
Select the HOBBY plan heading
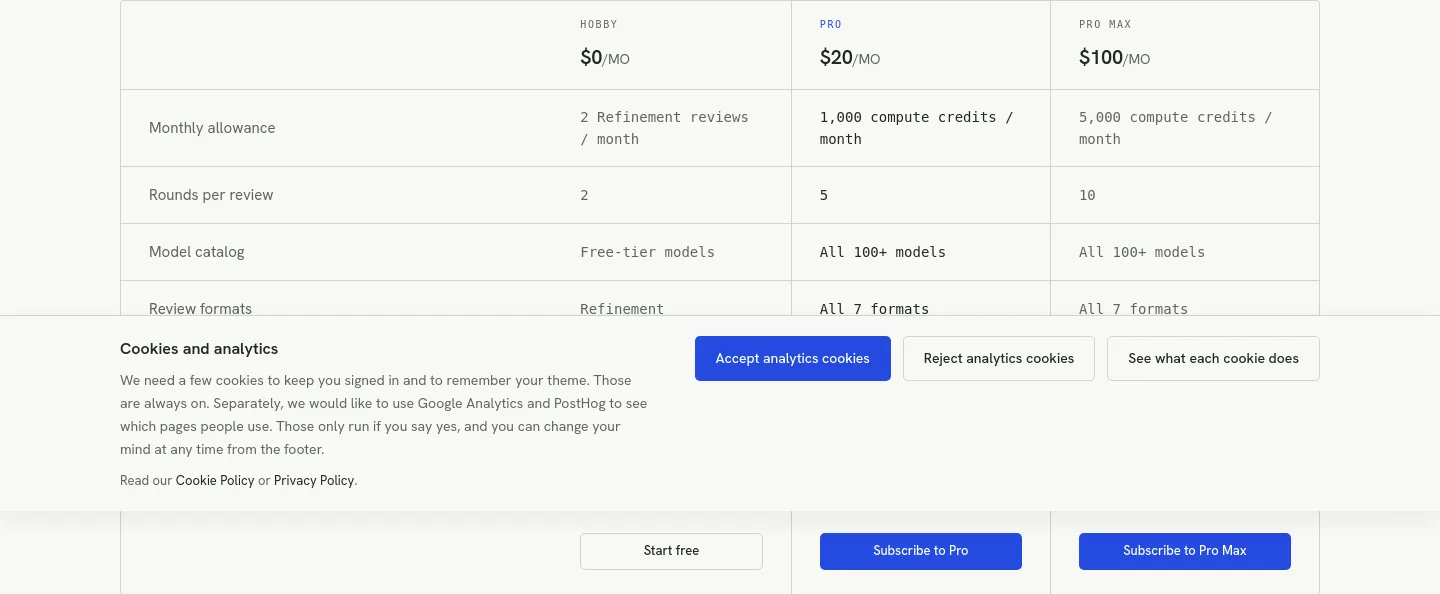coord(599,24)
